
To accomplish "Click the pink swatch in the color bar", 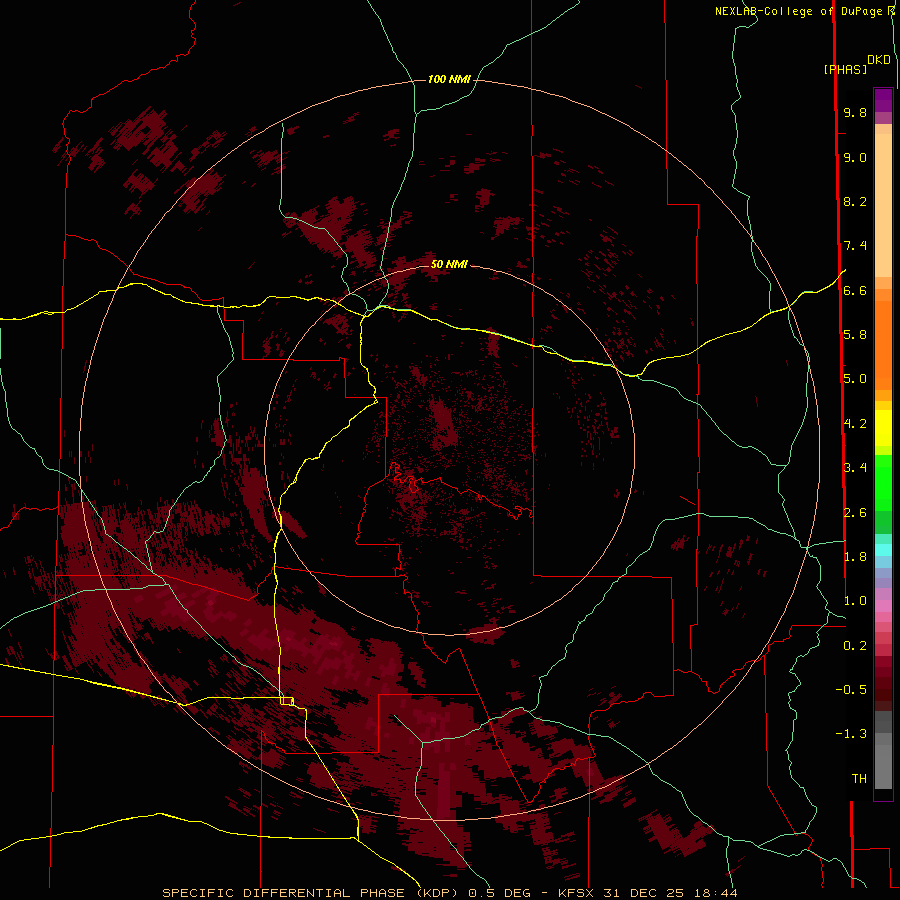I will tap(883, 606).
